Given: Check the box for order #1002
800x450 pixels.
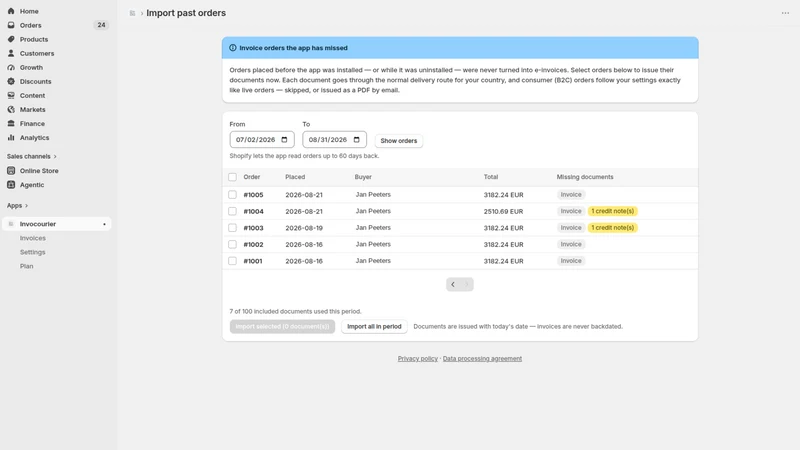Looking at the screenshot, I should tap(232, 244).
